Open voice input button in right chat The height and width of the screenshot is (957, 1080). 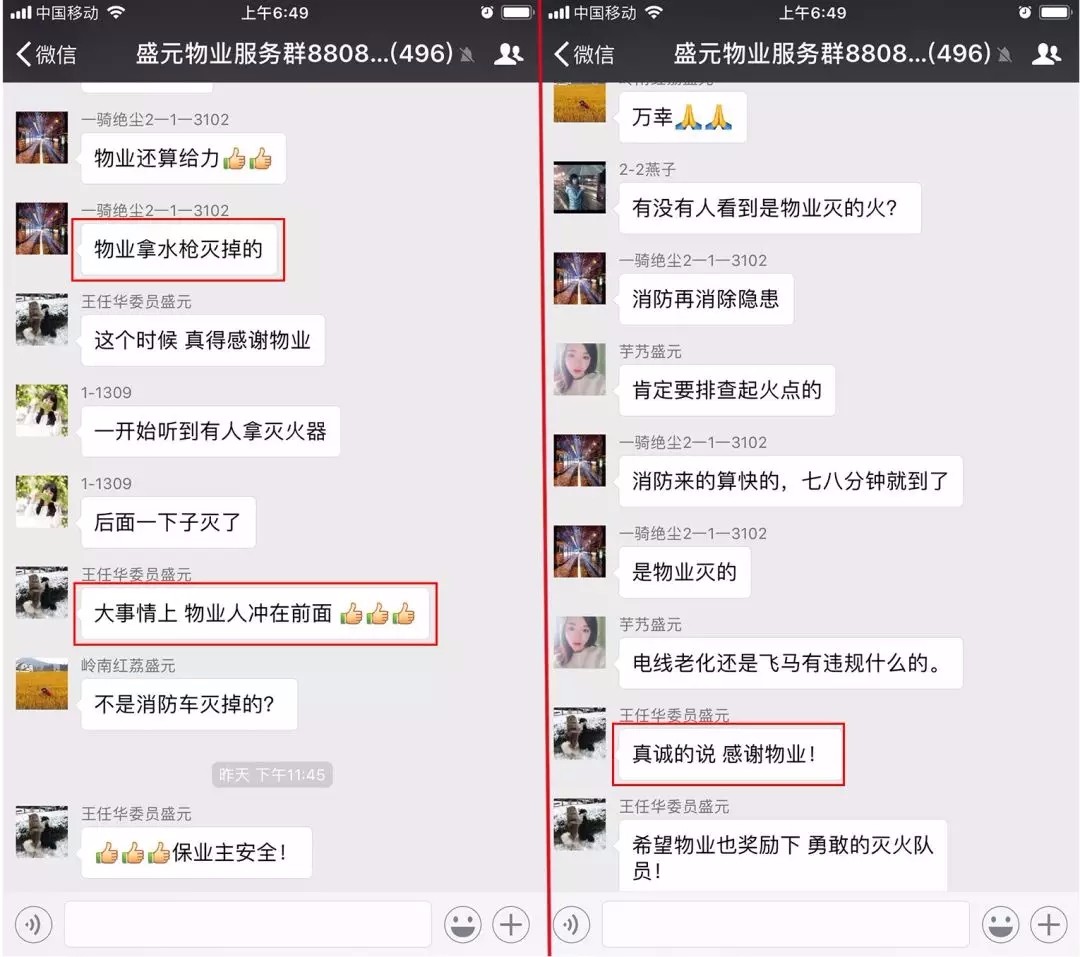571,925
